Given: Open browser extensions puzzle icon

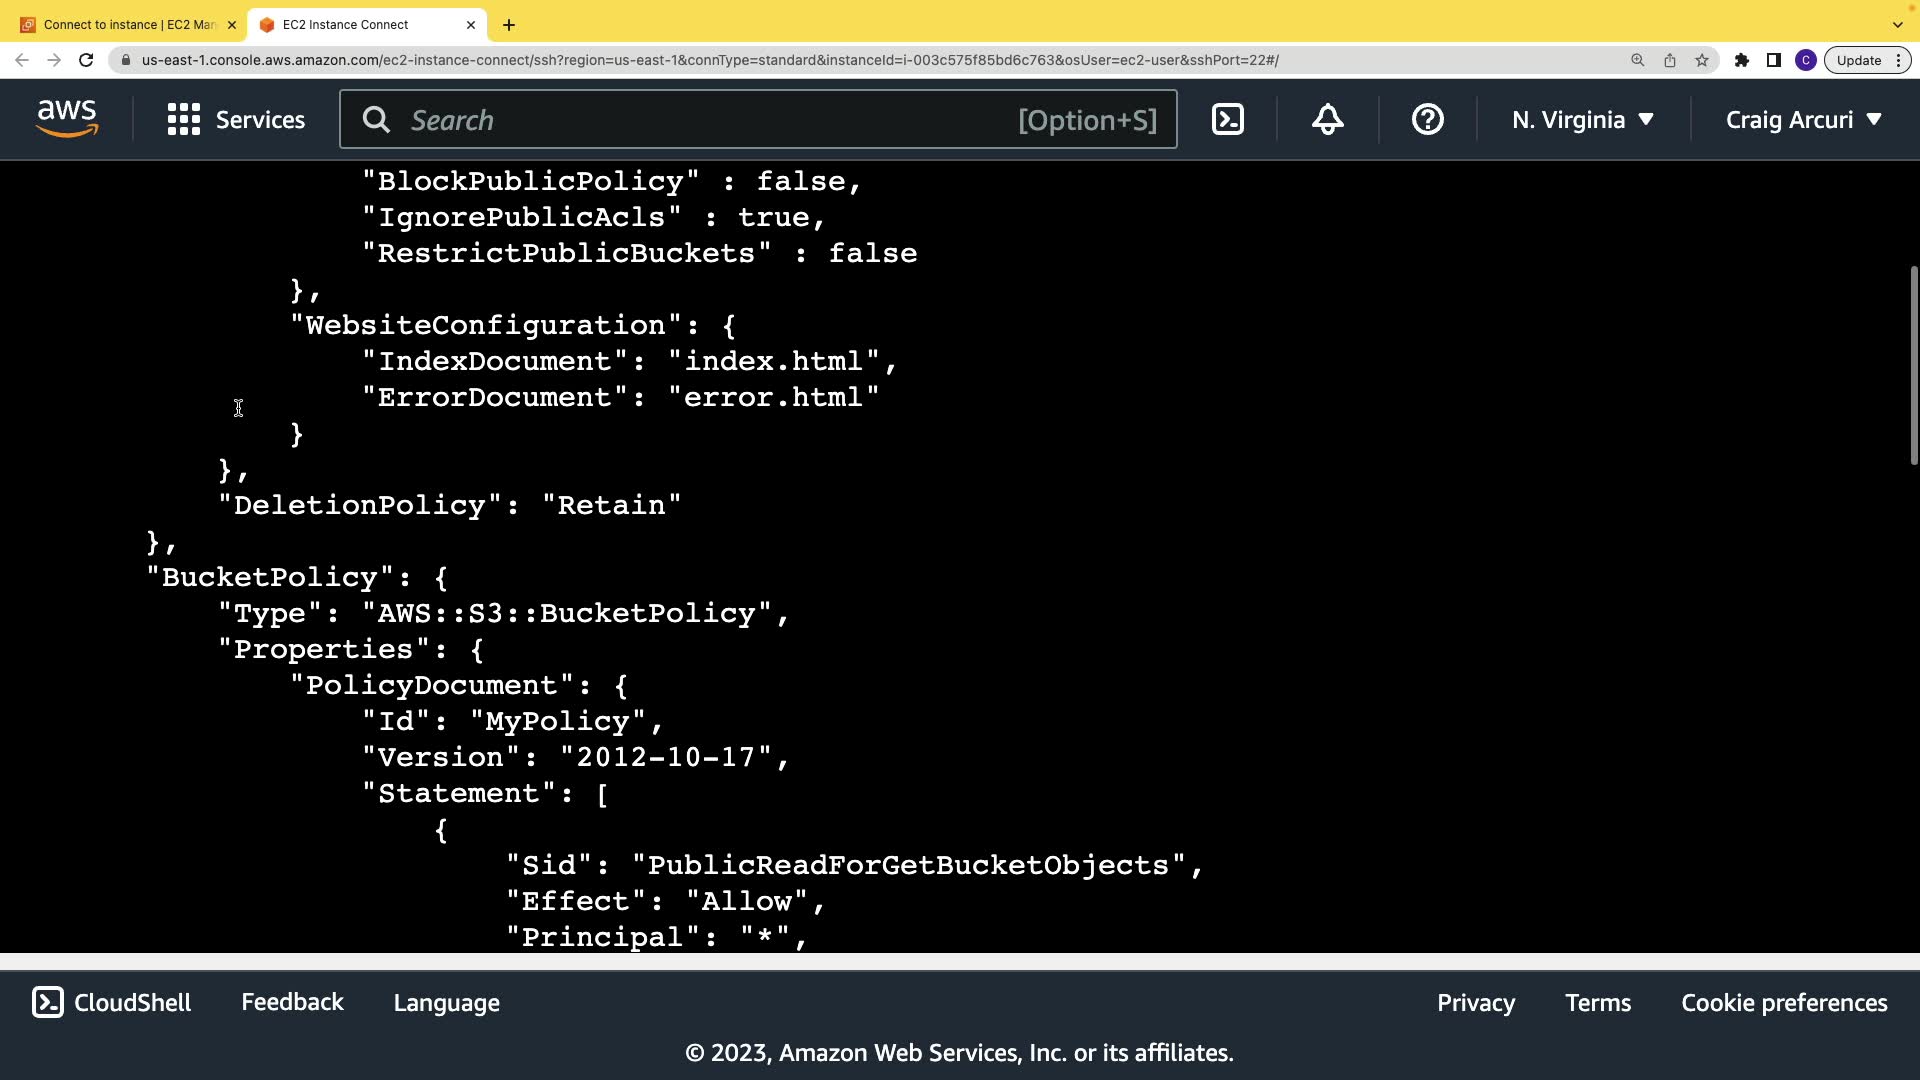Looking at the screenshot, I should point(1741,60).
